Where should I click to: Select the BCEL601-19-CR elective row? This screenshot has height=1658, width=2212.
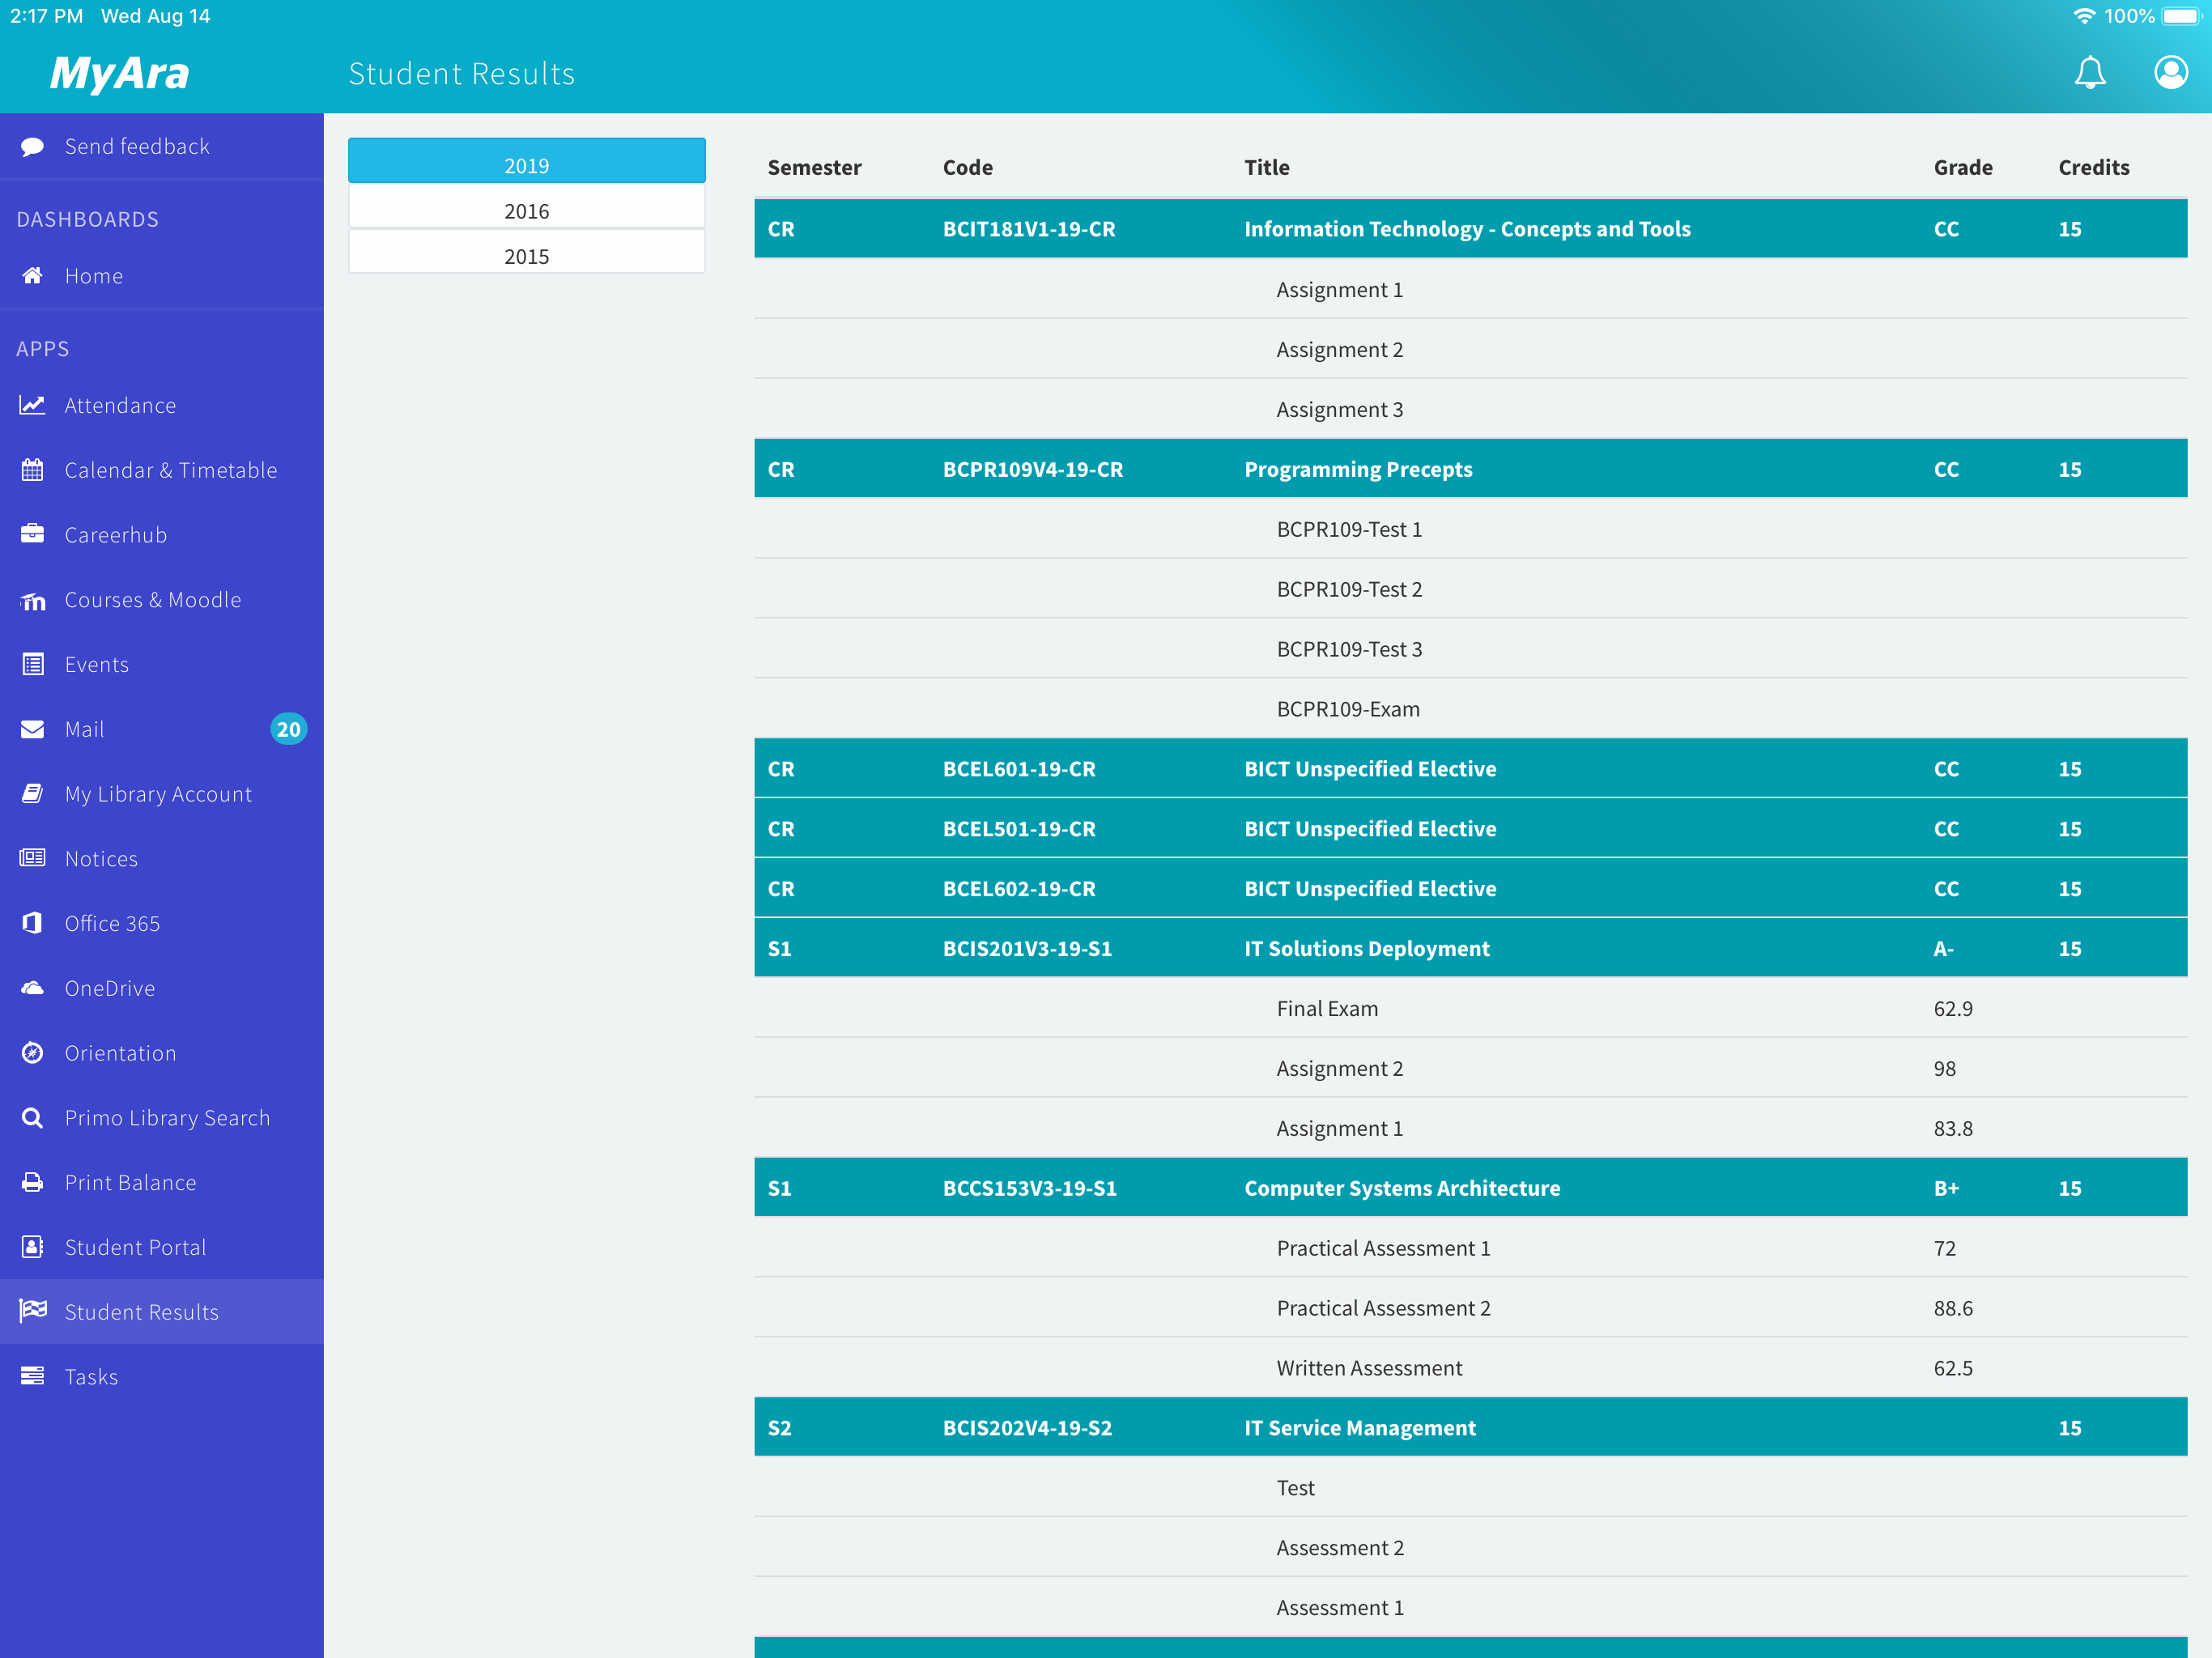tap(1470, 769)
